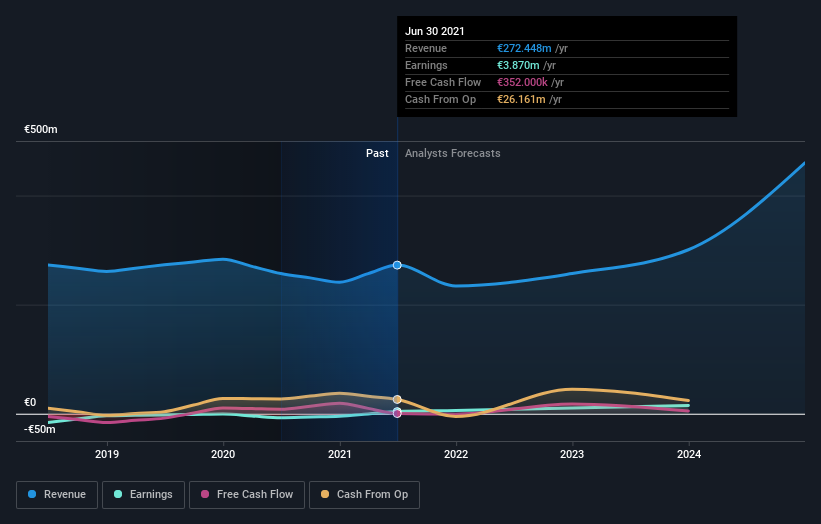Click the €272.448m revenue value in tooltip
The height and width of the screenshot is (524, 821).
tap(524, 48)
